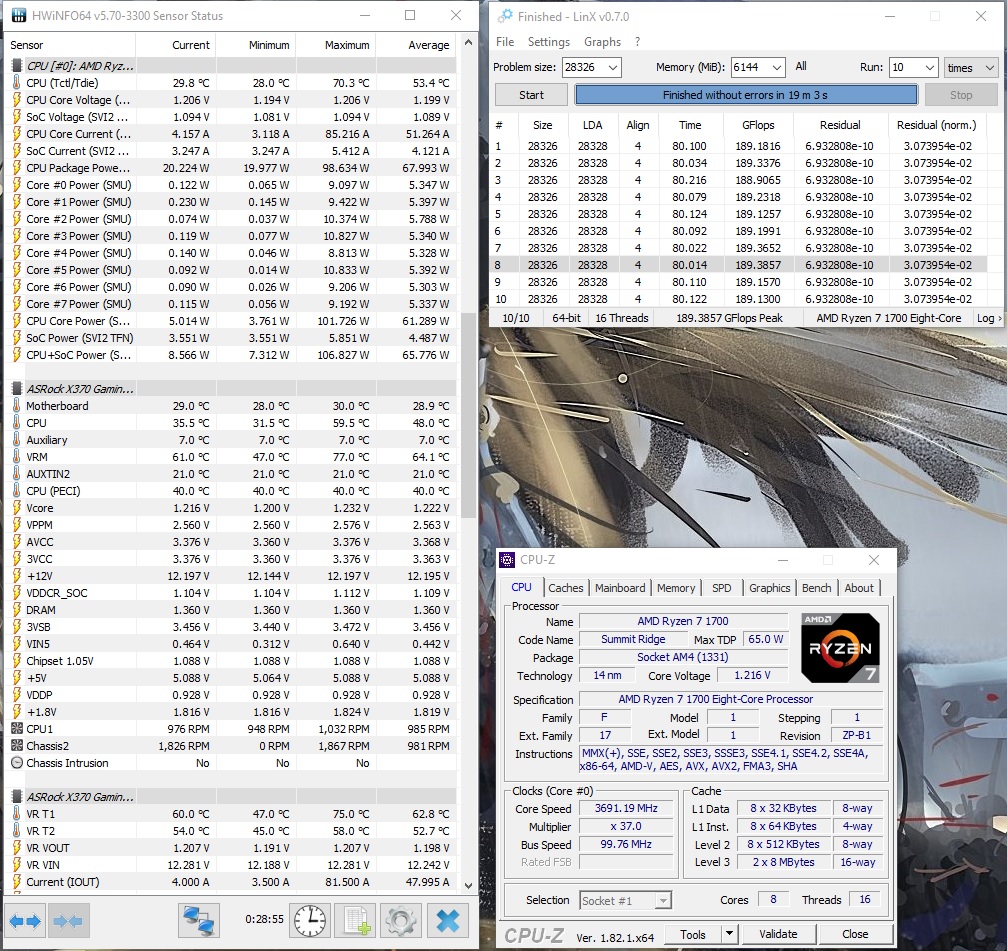Viewport: 1007px width, 951px height.
Task: Click the Stop button in LinX
Action: coord(961,95)
